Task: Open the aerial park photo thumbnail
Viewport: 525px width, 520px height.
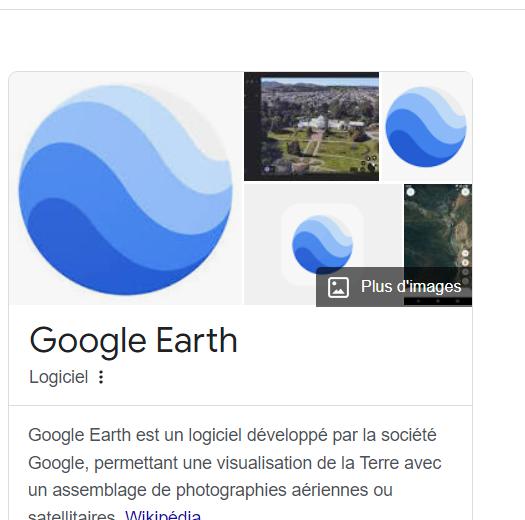Action: (311, 126)
